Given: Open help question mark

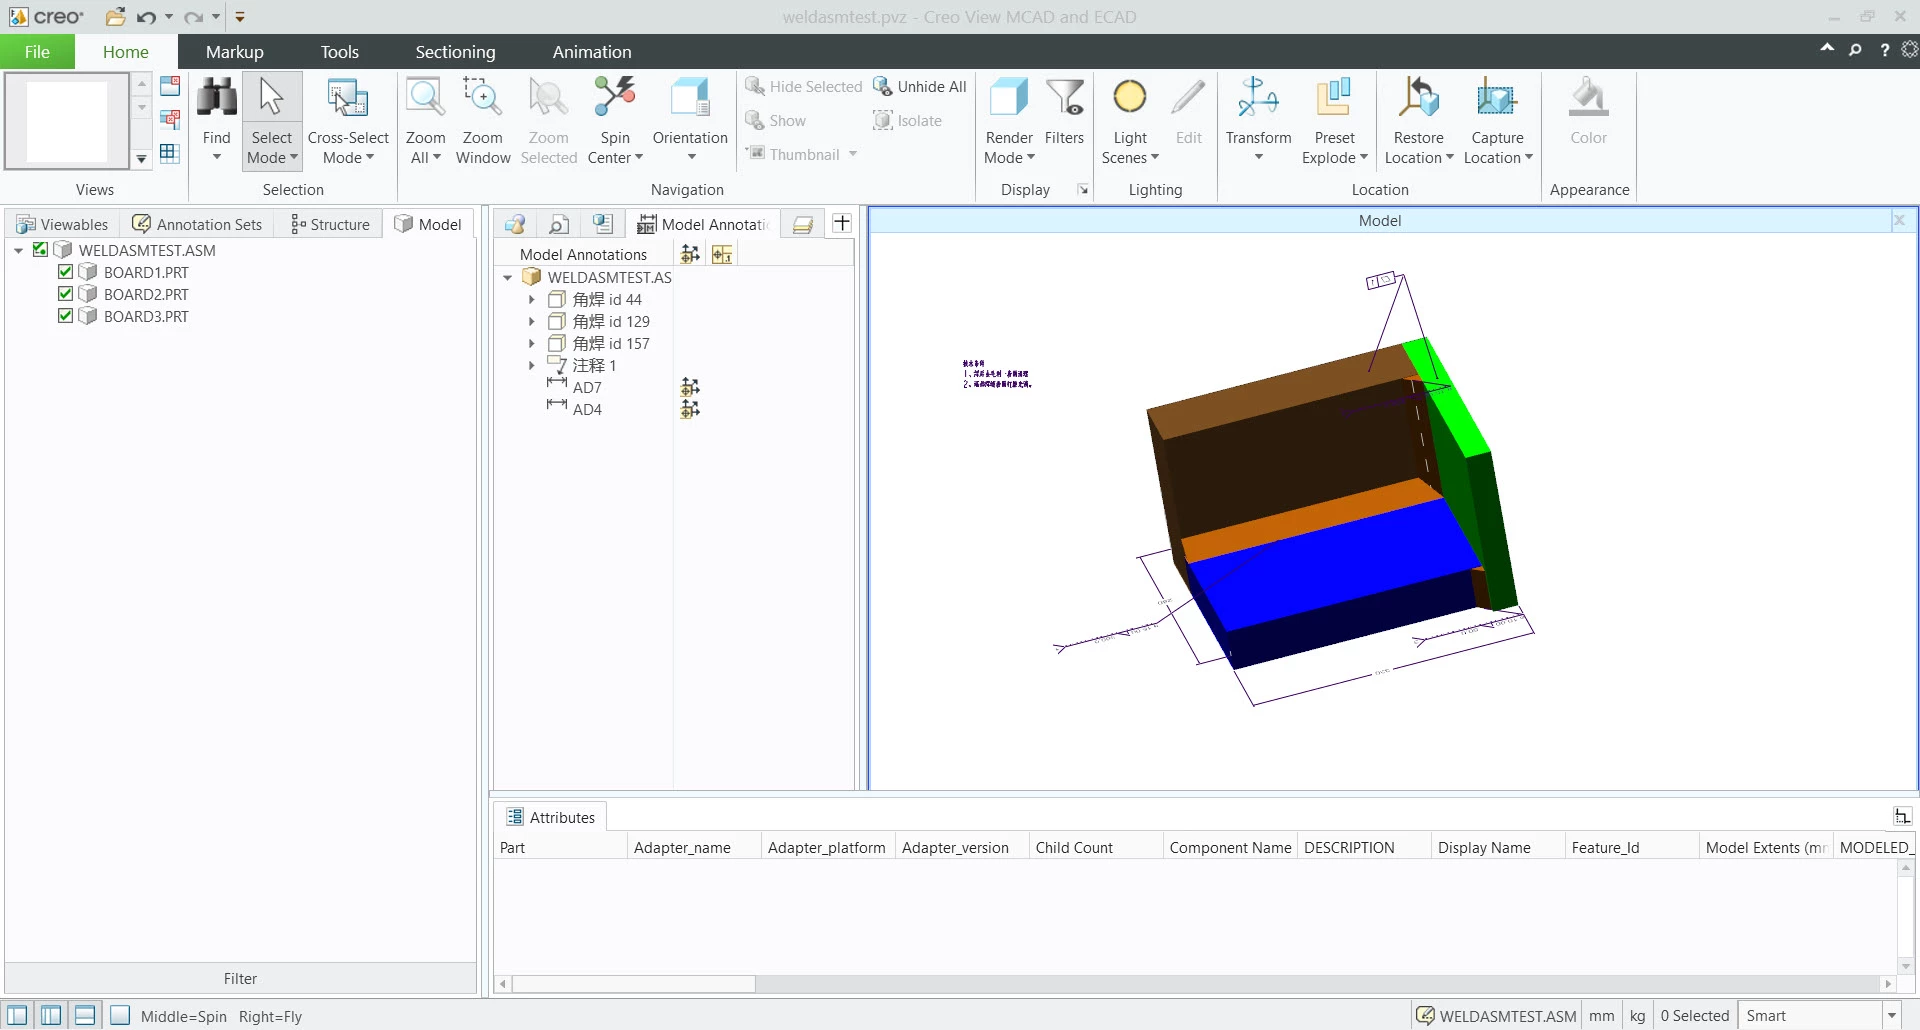Looking at the screenshot, I should coord(1884,50).
